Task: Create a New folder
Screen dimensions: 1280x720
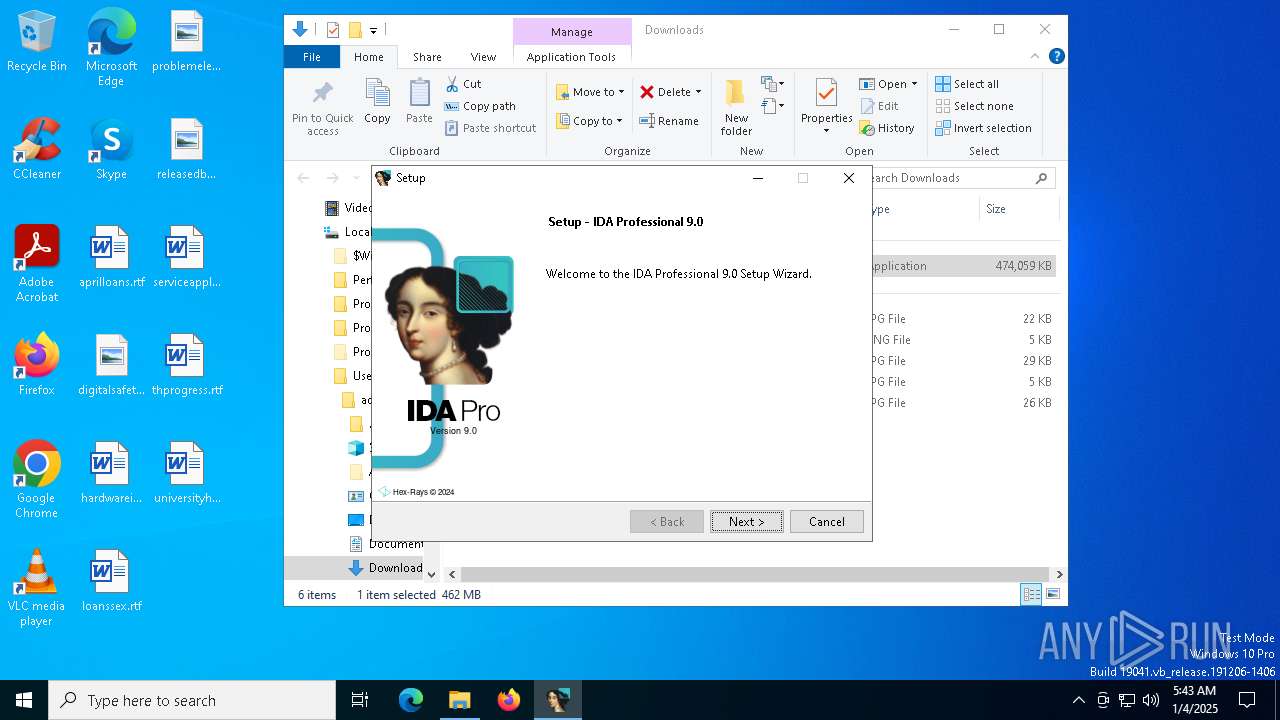Action: point(736,107)
